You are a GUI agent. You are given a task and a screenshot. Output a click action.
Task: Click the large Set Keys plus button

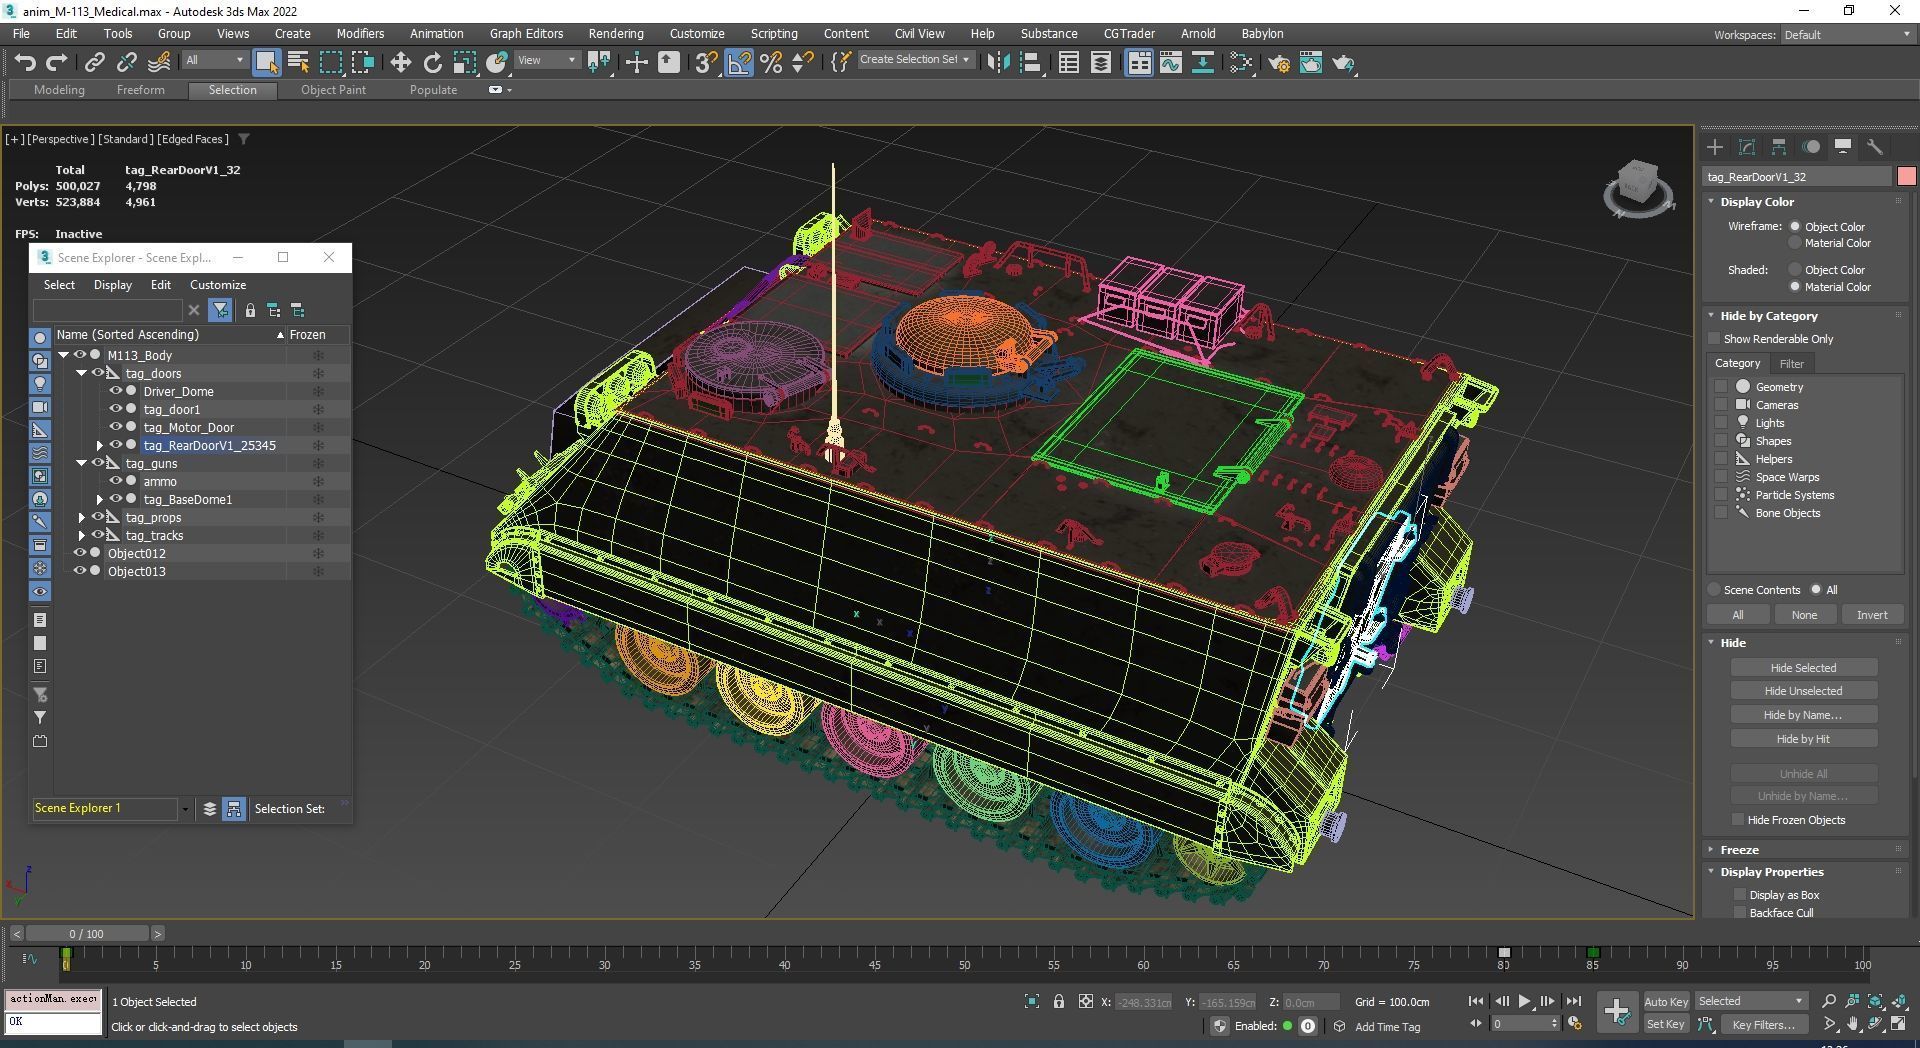tap(1616, 1011)
